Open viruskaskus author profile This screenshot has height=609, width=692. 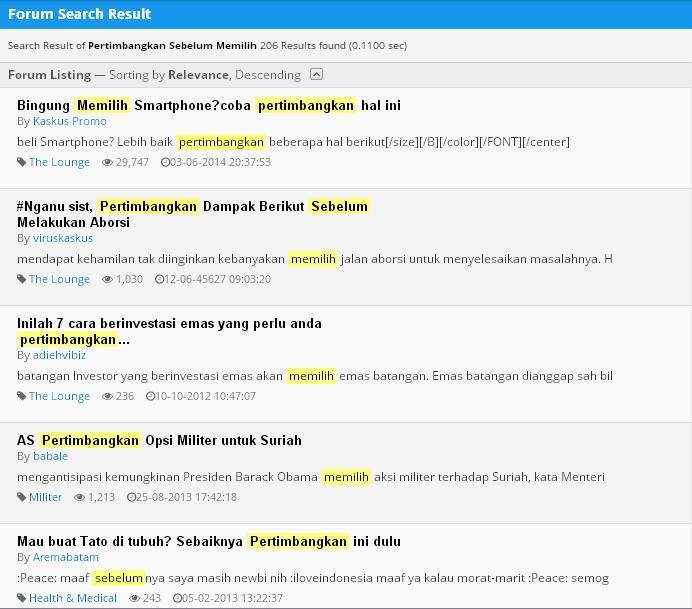(63, 238)
